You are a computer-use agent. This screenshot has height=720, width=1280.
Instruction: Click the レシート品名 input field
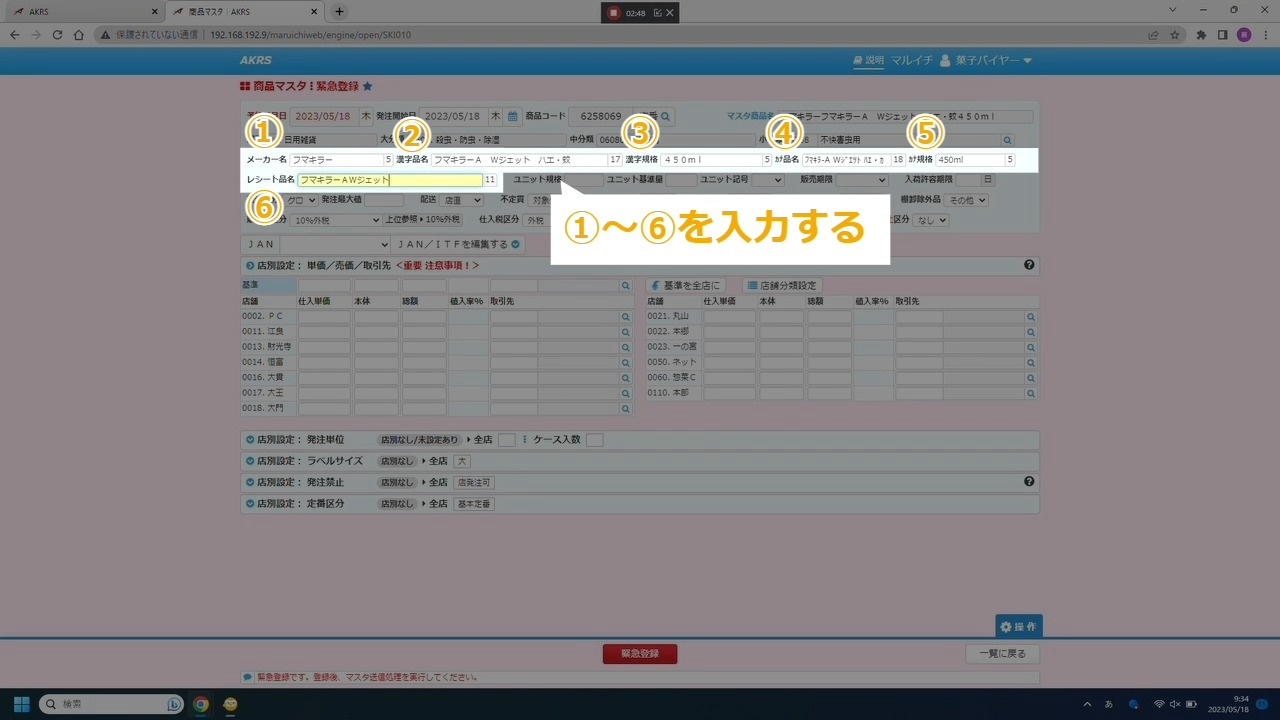click(390, 180)
